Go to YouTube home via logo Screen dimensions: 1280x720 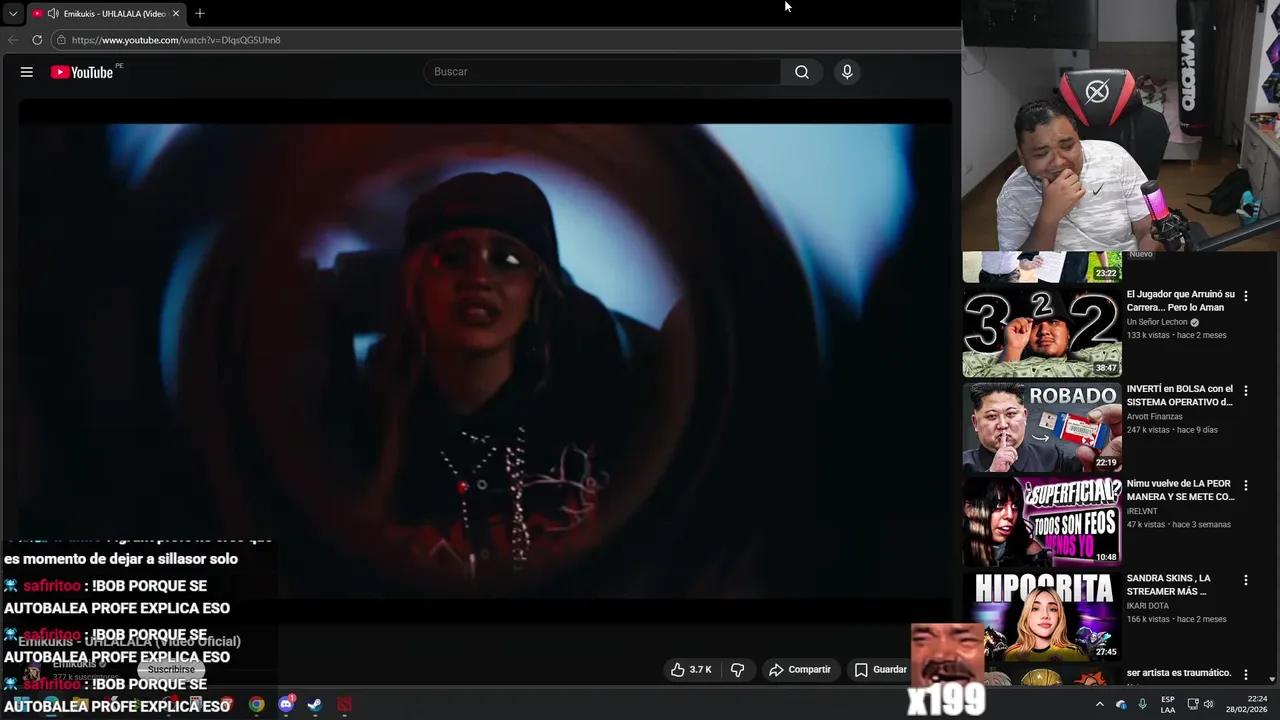82,72
